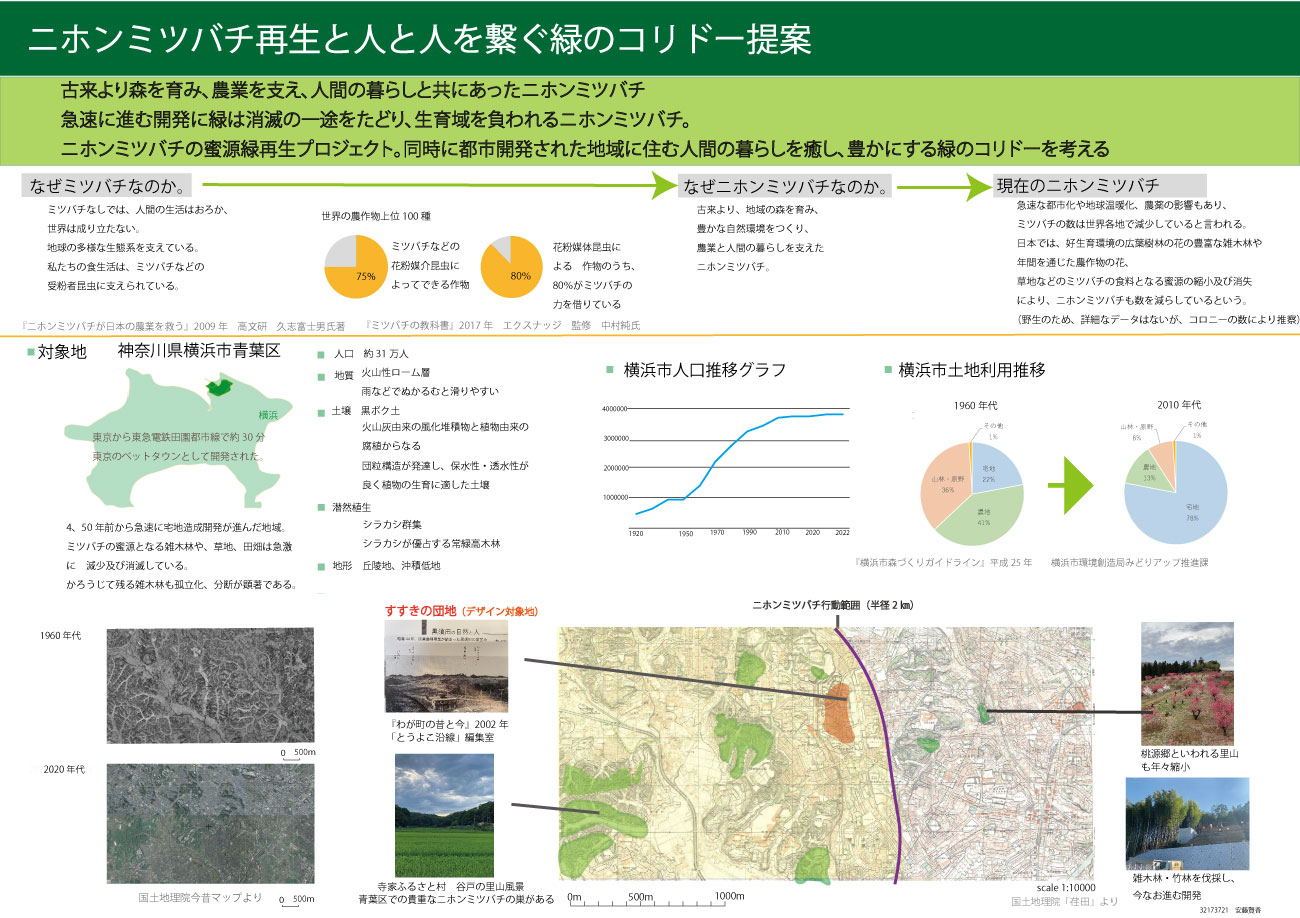Select the 80% pie chart

pos(512,268)
